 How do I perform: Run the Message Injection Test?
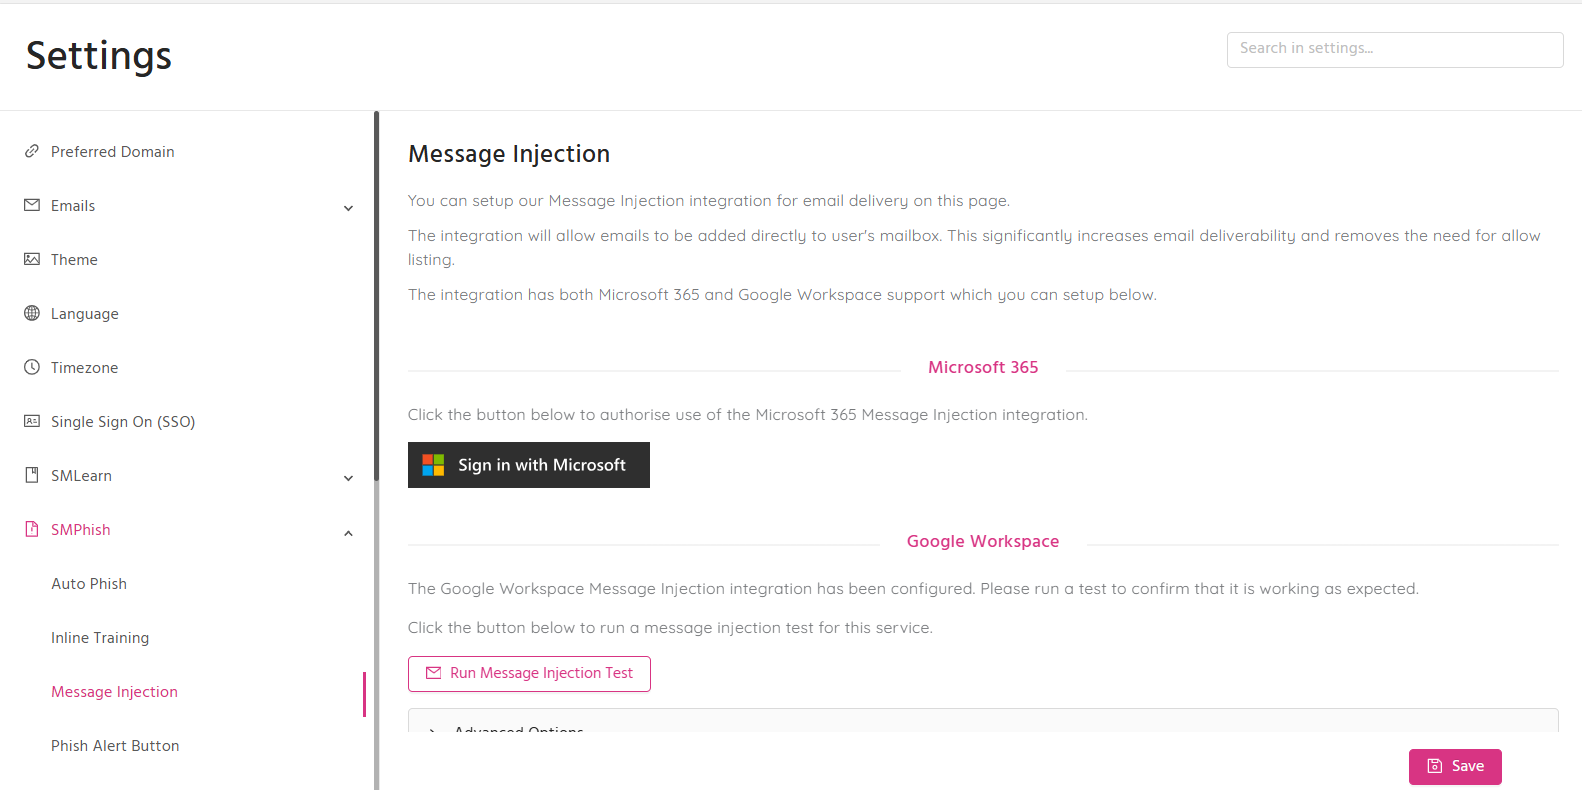(529, 674)
